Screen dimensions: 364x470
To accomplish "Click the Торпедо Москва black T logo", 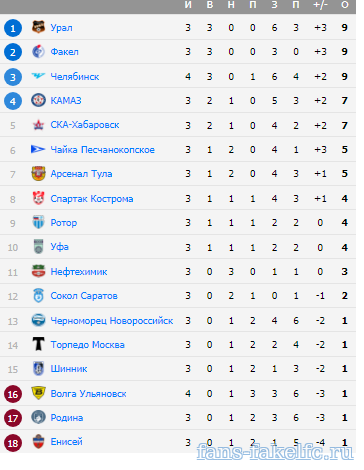I will tap(38, 344).
